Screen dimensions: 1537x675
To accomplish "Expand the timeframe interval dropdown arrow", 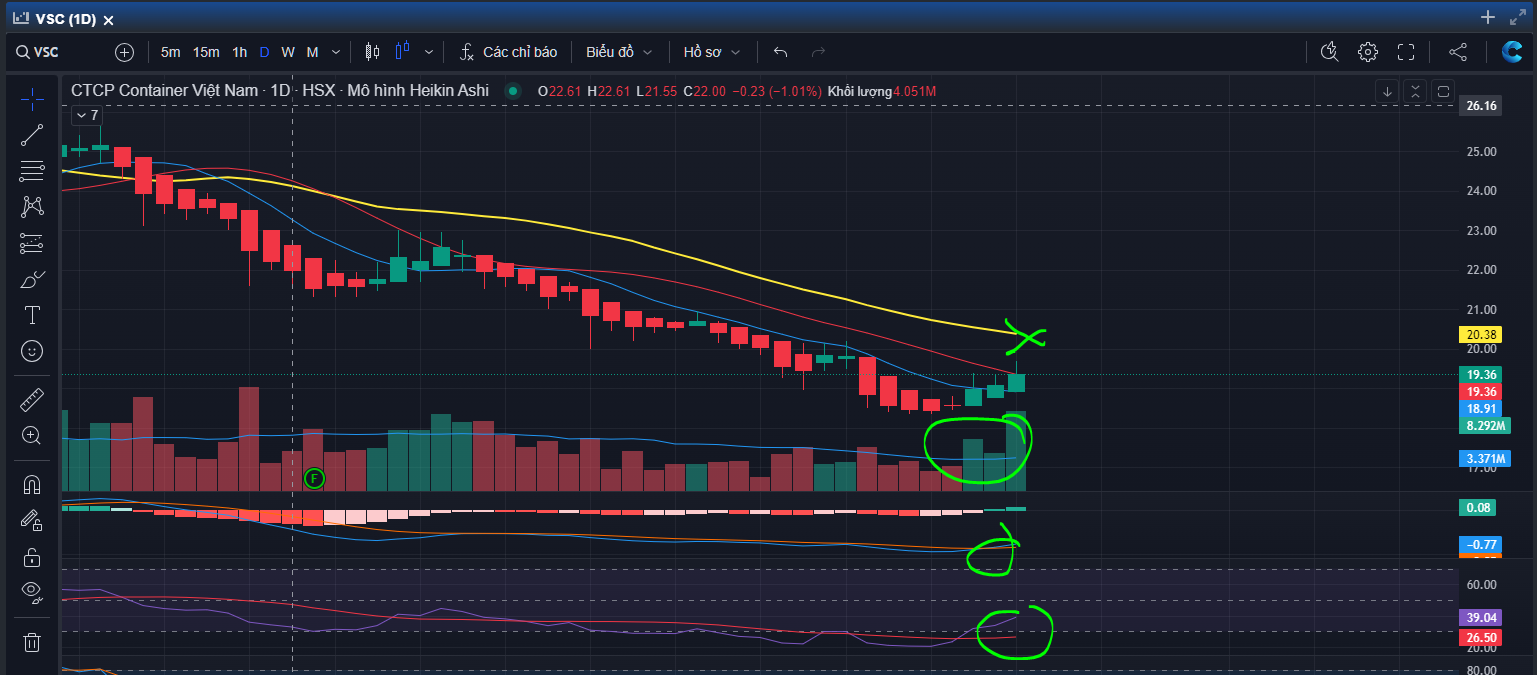I will click(x=336, y=52).
